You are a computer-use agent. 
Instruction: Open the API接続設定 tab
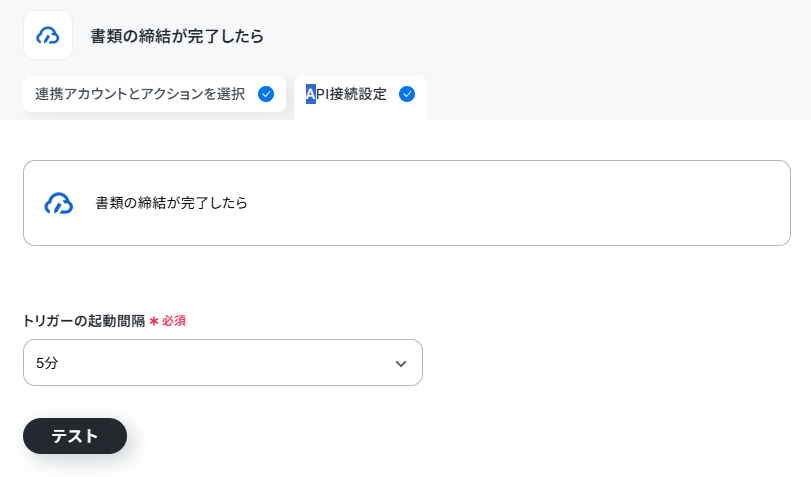(x=361, y=96)
